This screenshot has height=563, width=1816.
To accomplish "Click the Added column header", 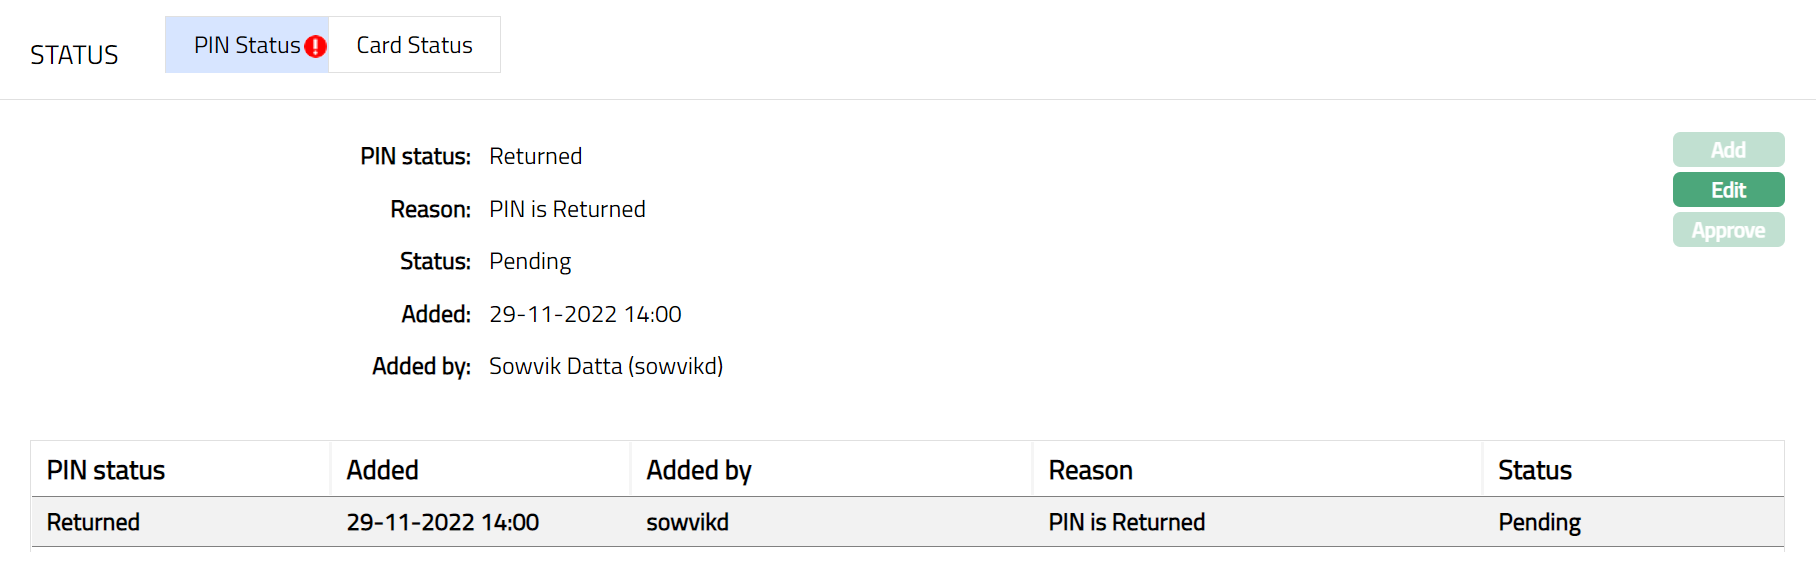I will [382, 470].
